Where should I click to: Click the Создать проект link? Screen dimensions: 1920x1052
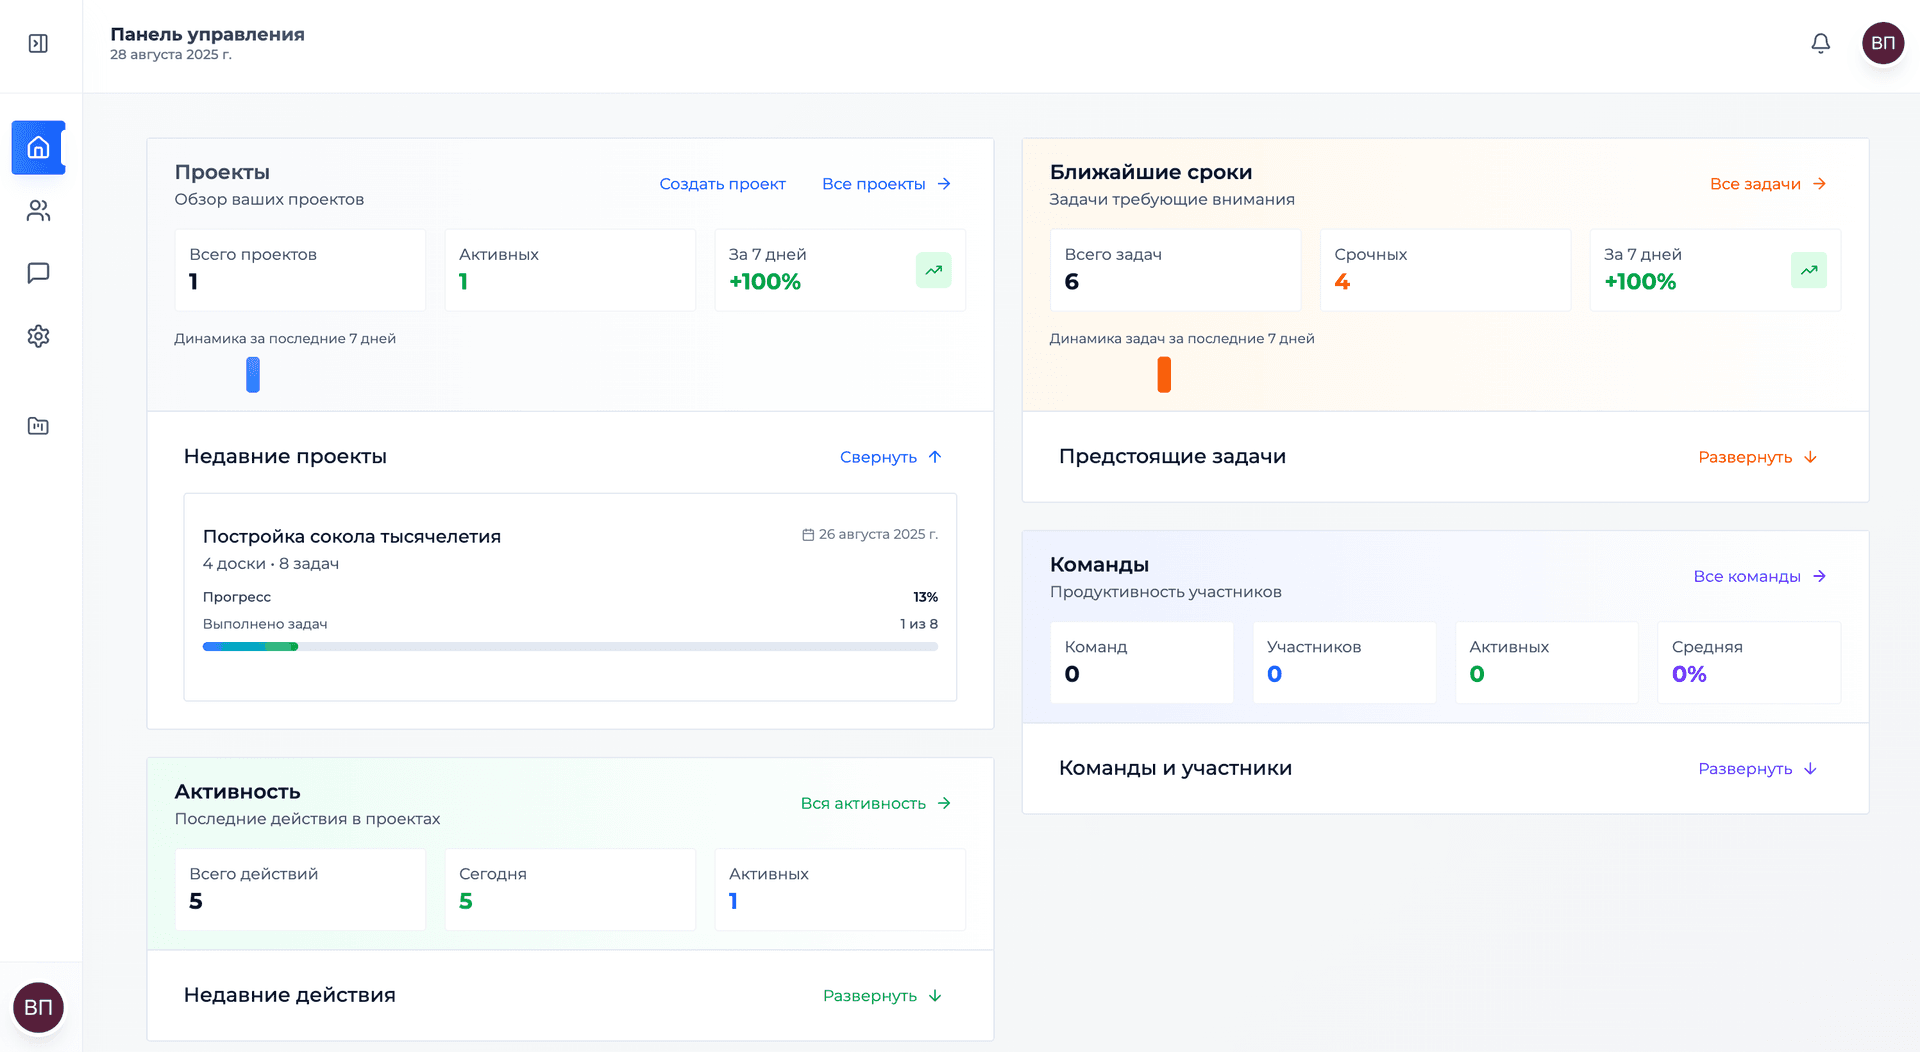coord(722,184)
